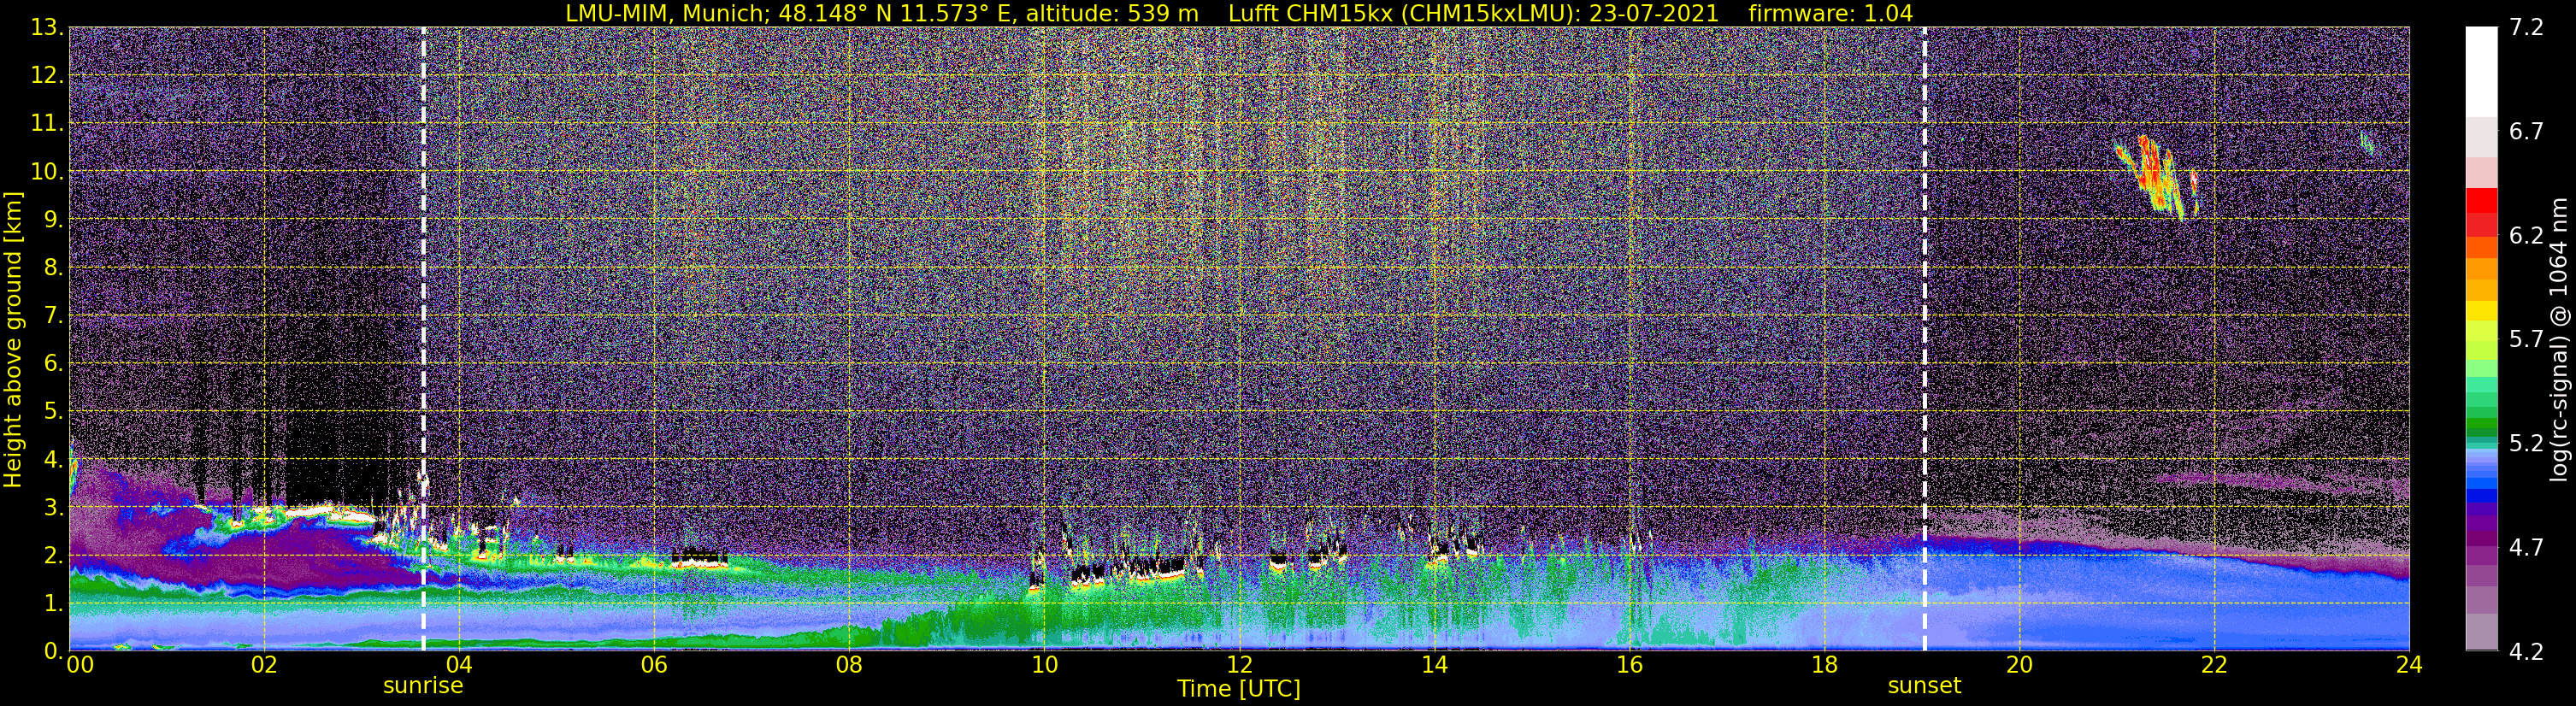Click the y-axis tick label 8
This screenshot has width=2576, height=706.
[x=54, y=267]
